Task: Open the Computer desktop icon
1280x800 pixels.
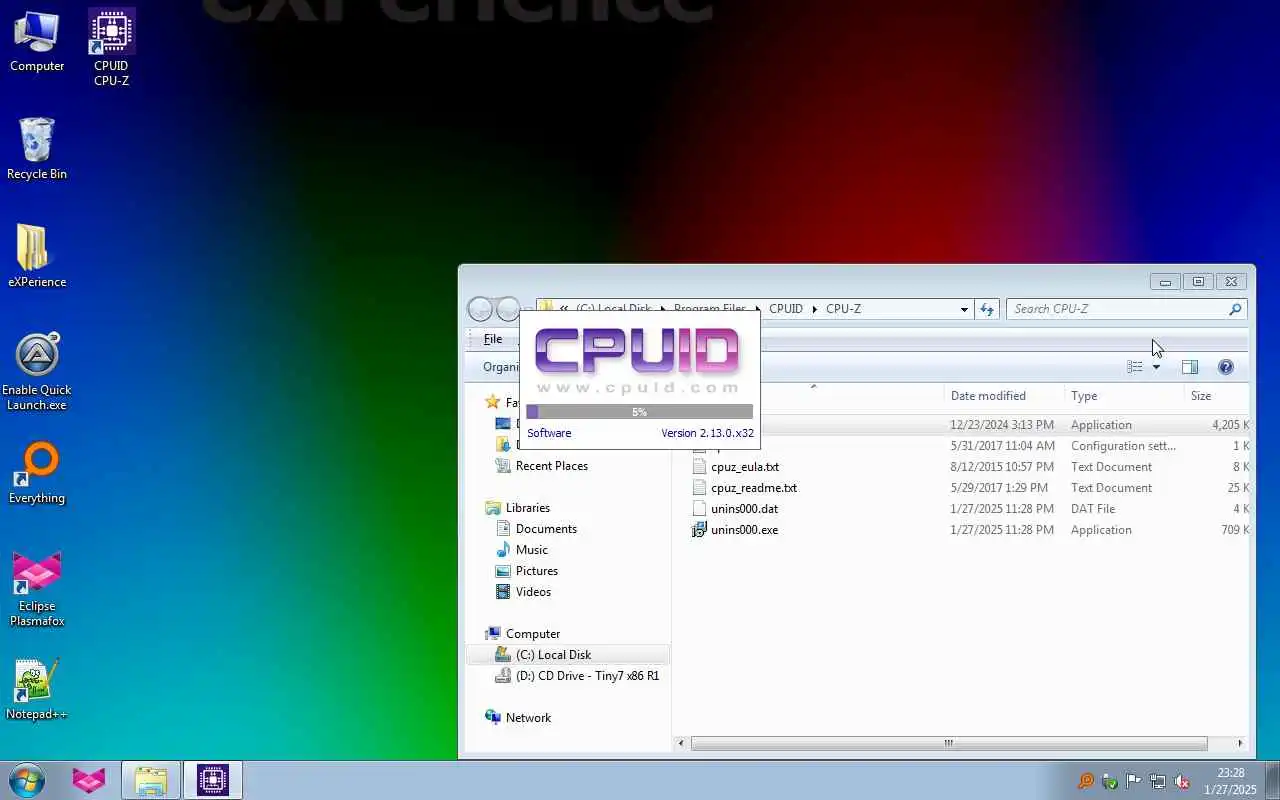Action: (x=37, y=42)
